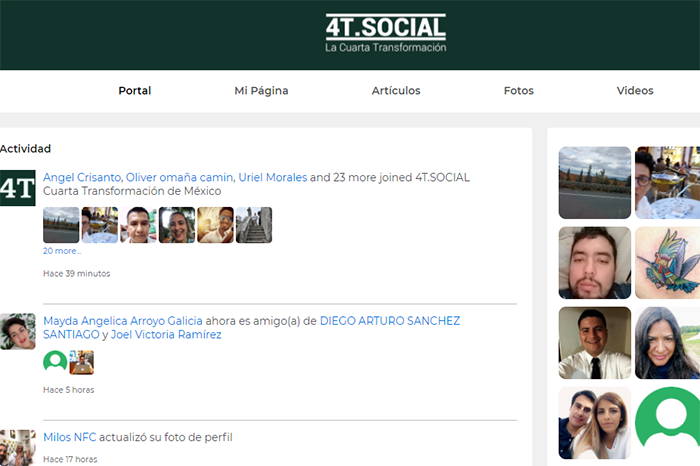Click the 4T avatar icon in activity feed
The image size is (700, 466).
(18, 187)
